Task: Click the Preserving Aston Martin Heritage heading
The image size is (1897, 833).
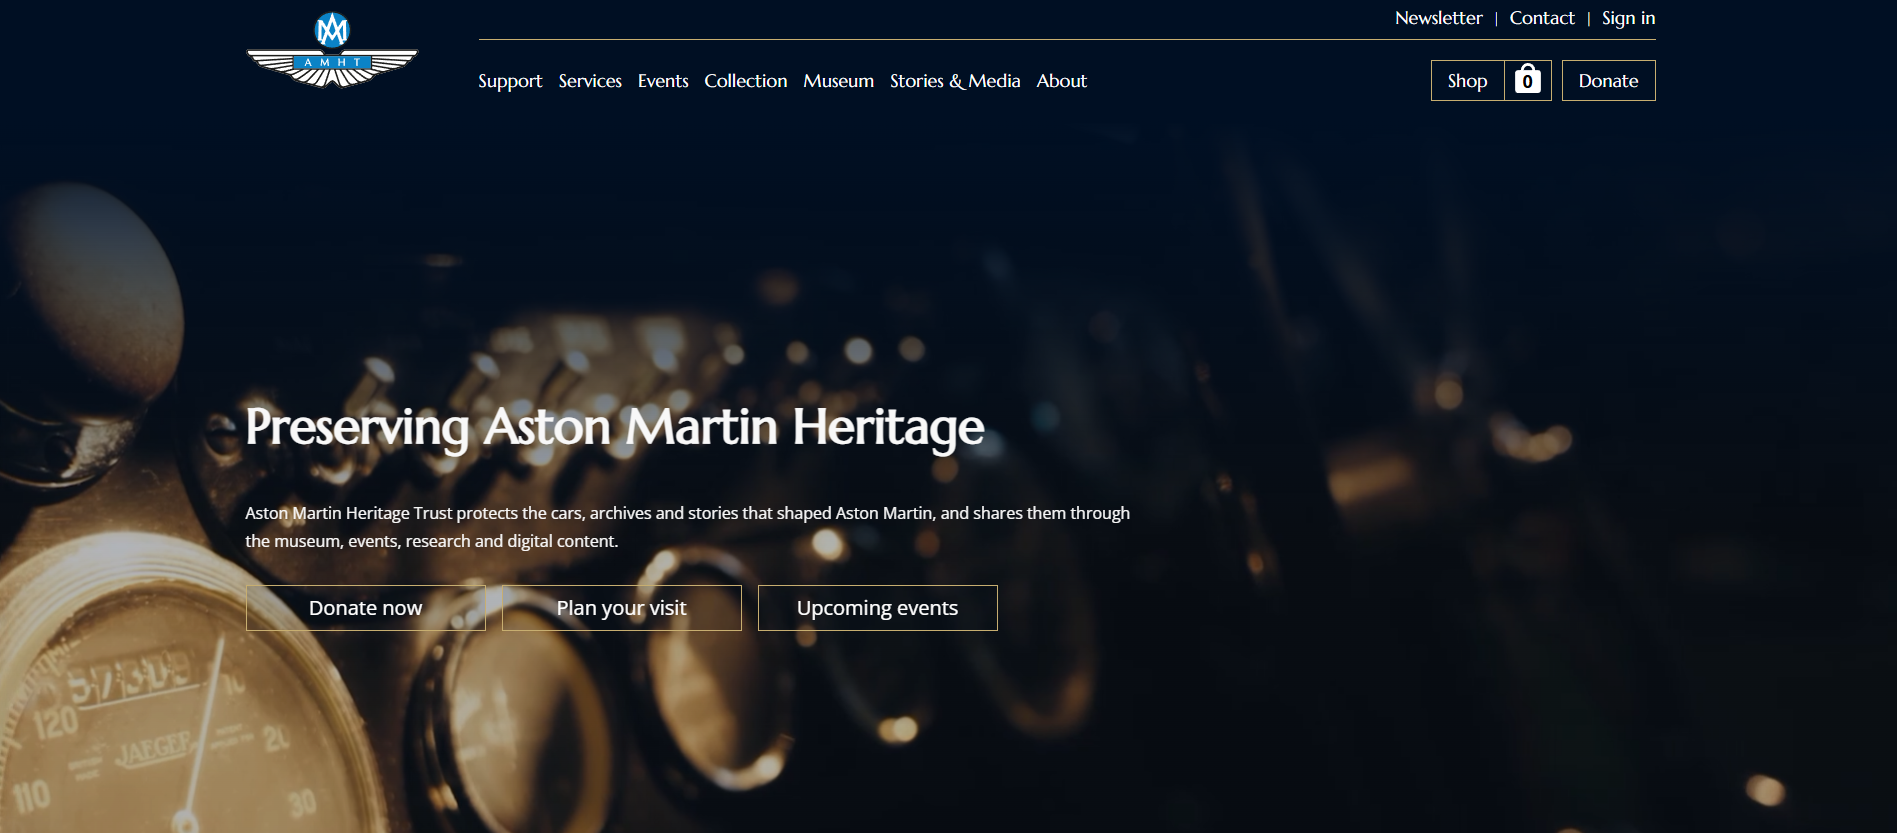Action: pos(615,427)
